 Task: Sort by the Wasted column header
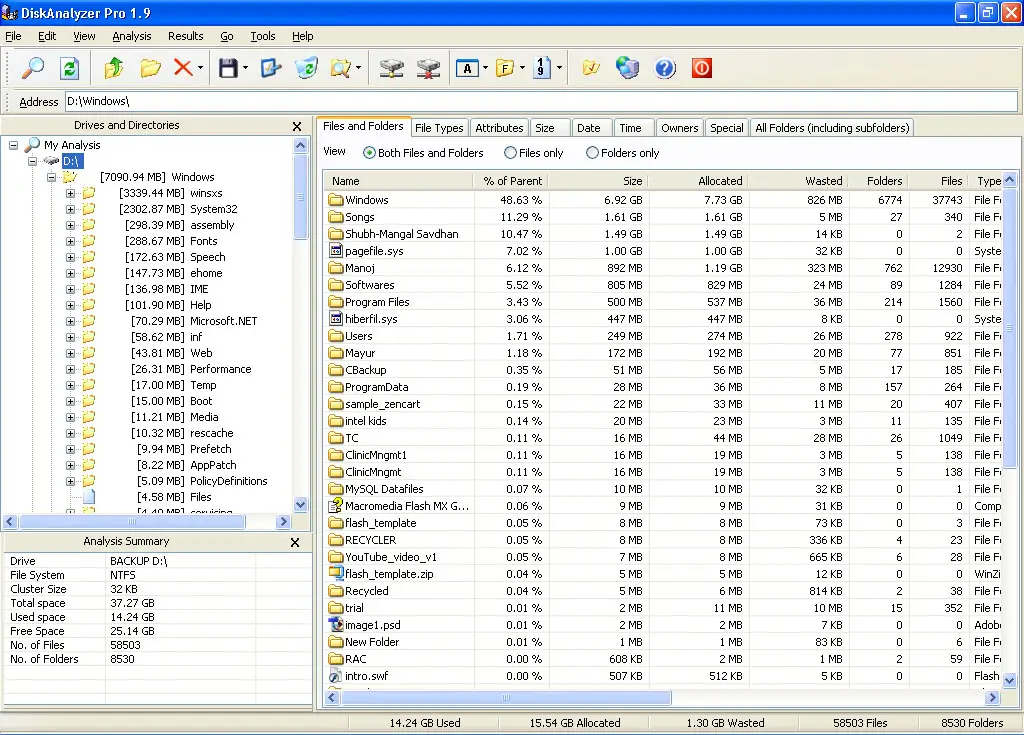[797, 181]
